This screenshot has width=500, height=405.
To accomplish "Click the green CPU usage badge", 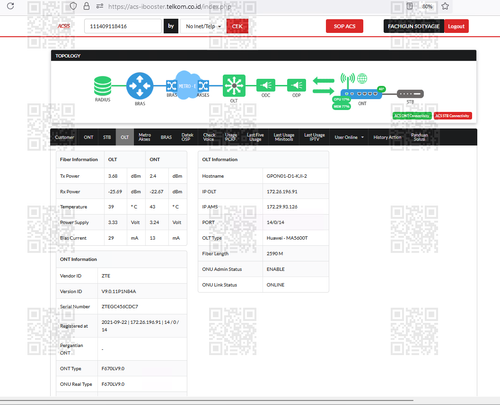I will [x=341, y=99].
